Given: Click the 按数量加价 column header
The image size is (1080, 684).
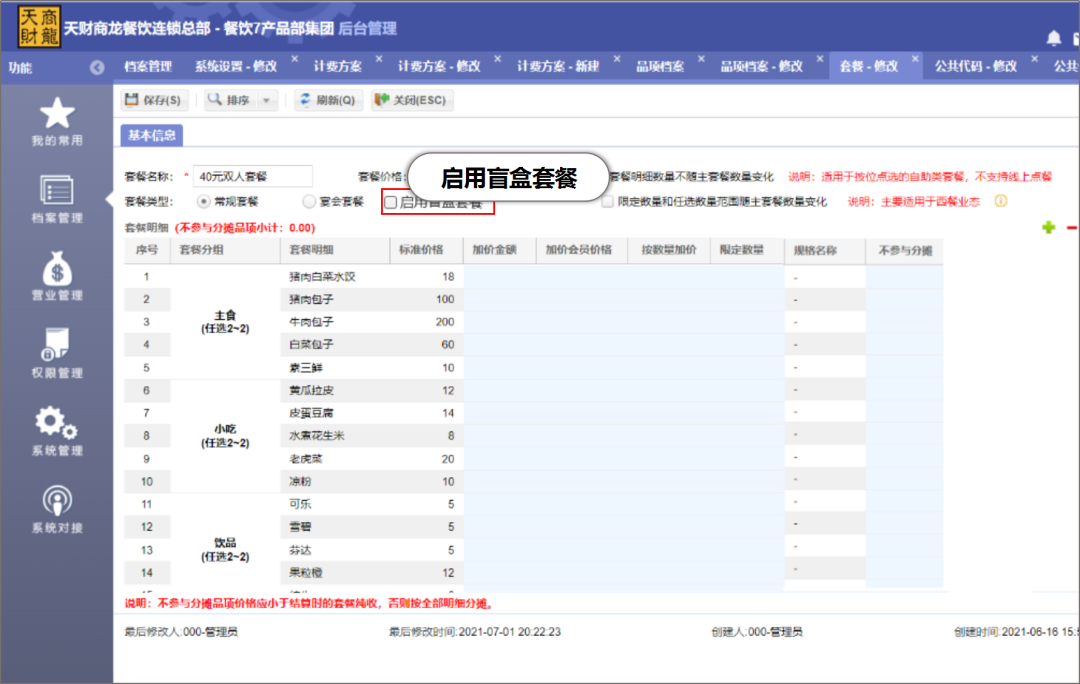Looking at the screenshot, I should 668,251.
